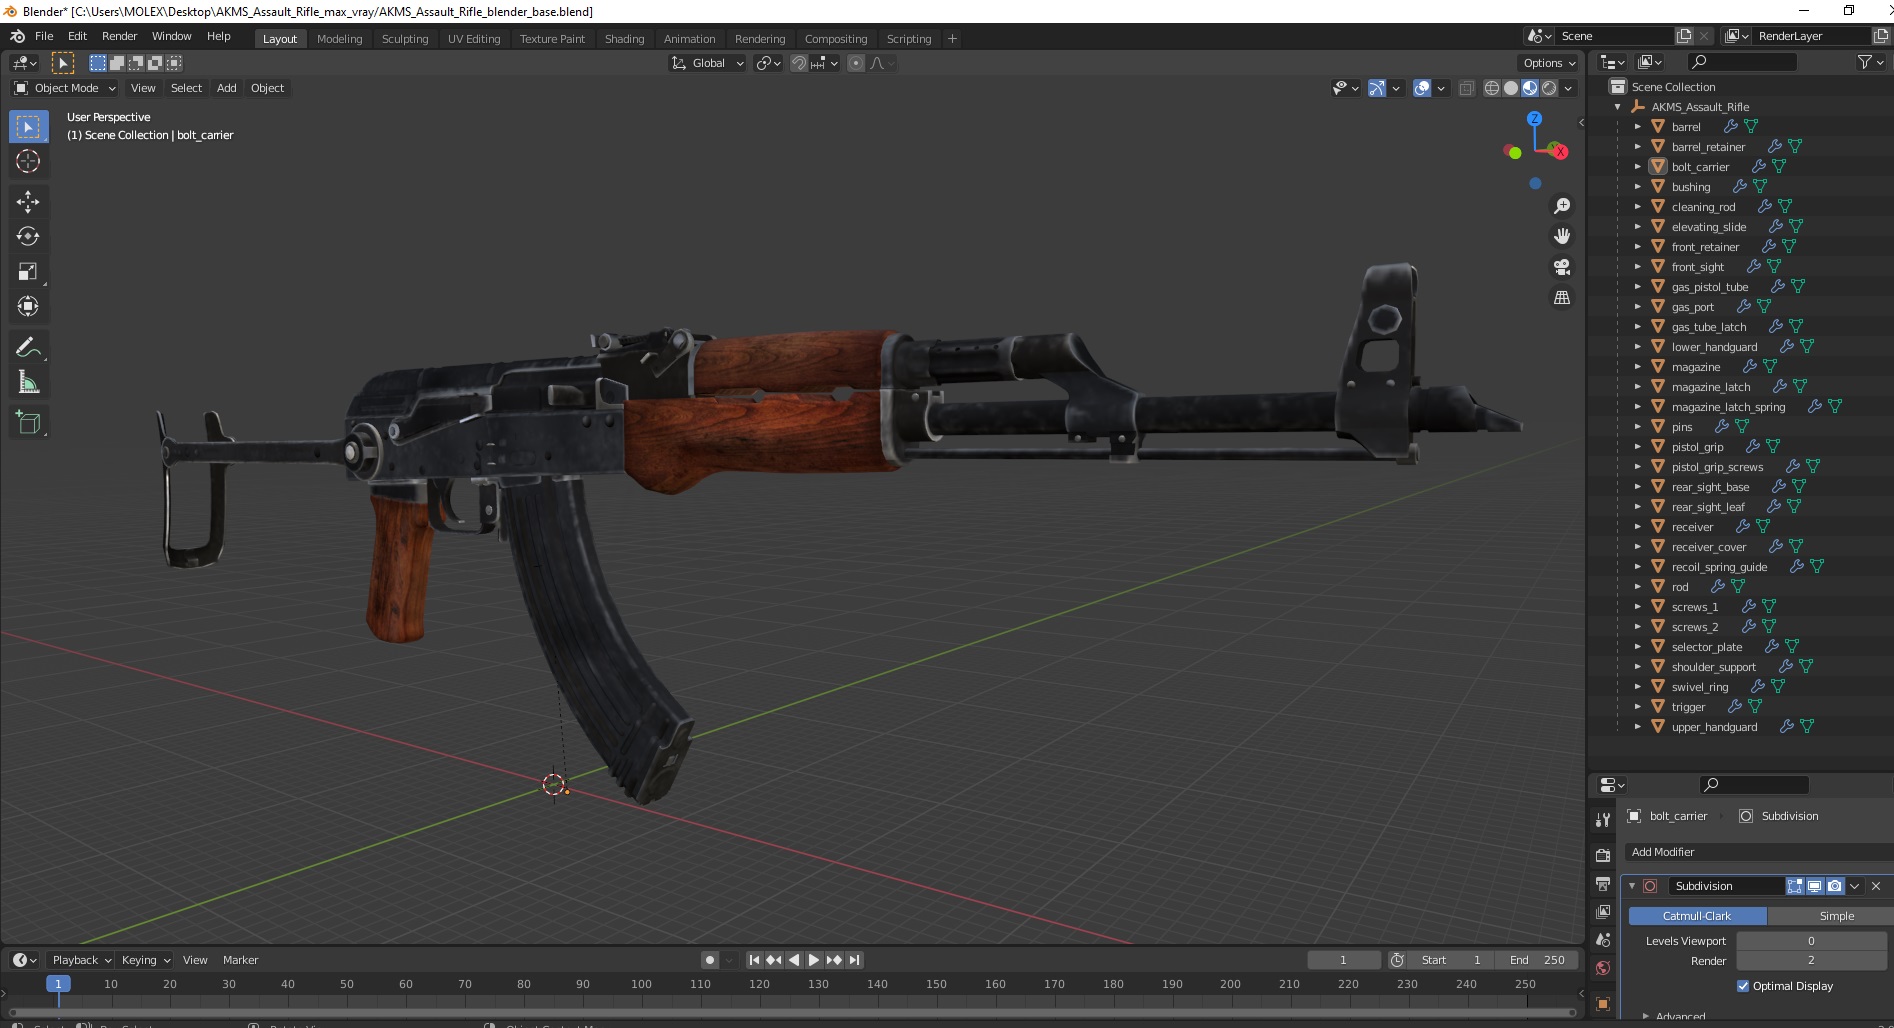The image size is (1894, 1028).
Task: Toggle Subdivision modifier edit mode display
Action: [1795, 886]
